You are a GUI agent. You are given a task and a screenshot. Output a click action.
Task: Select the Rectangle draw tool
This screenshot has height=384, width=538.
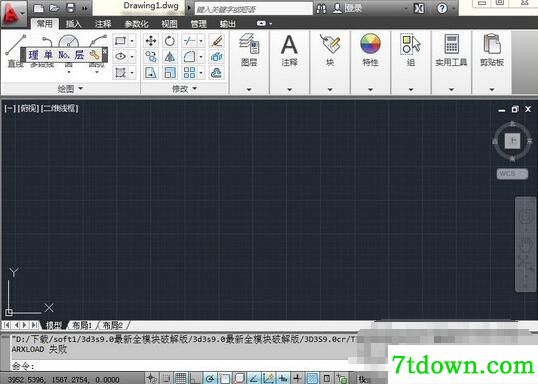[120, 41]
